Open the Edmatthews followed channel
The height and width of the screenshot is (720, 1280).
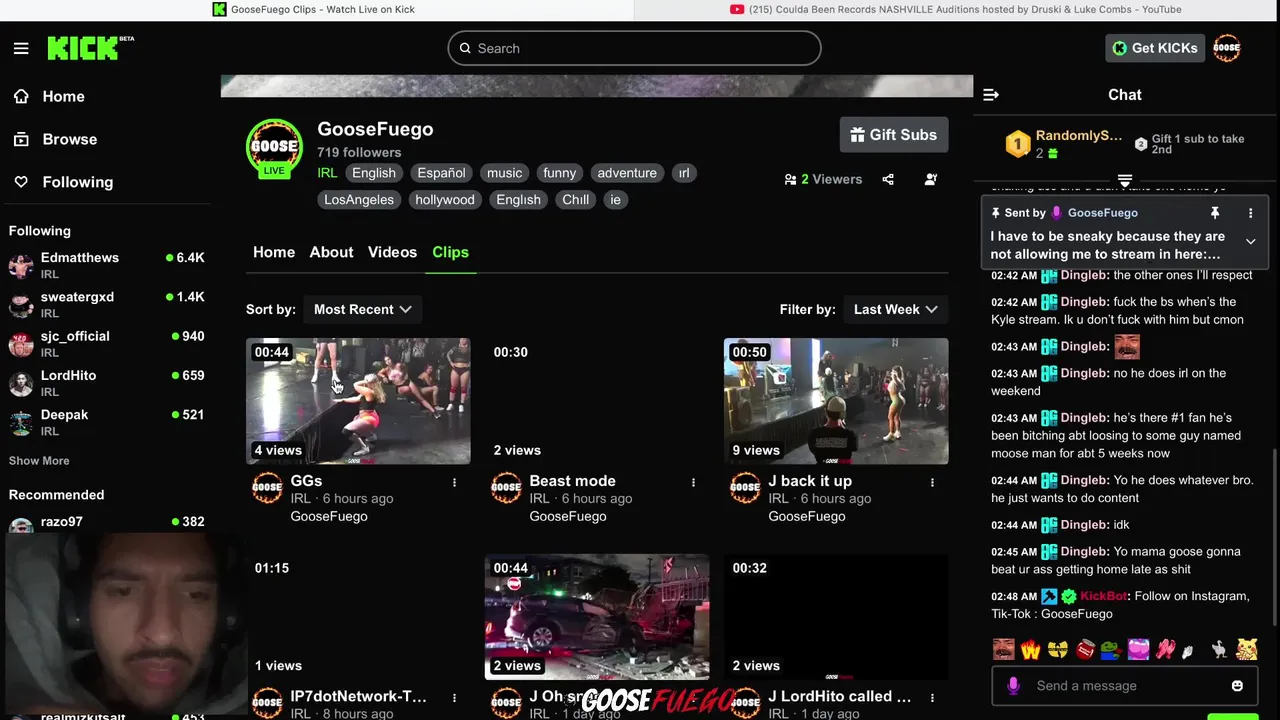(x=106, y=265)
